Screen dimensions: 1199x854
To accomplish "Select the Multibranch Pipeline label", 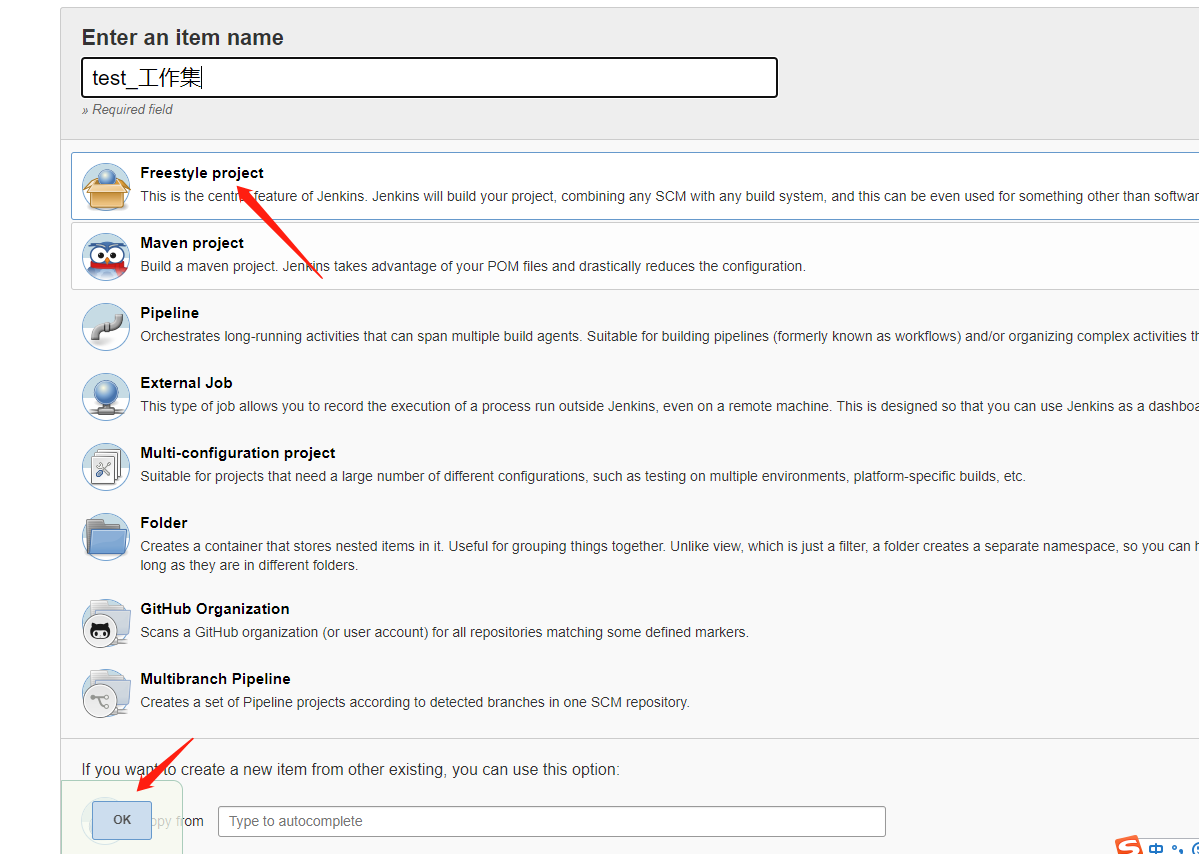I will pos(216,679).
